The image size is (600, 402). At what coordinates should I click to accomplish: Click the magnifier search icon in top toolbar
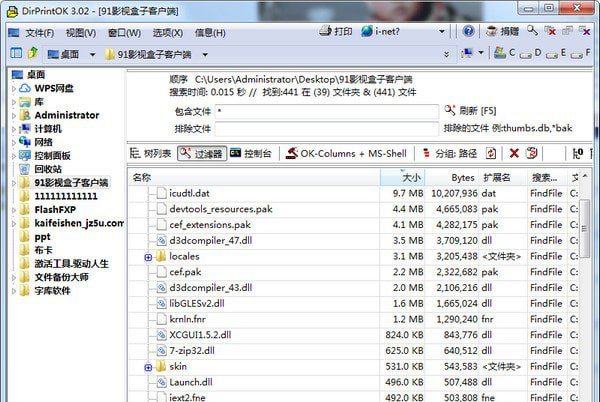532,30
